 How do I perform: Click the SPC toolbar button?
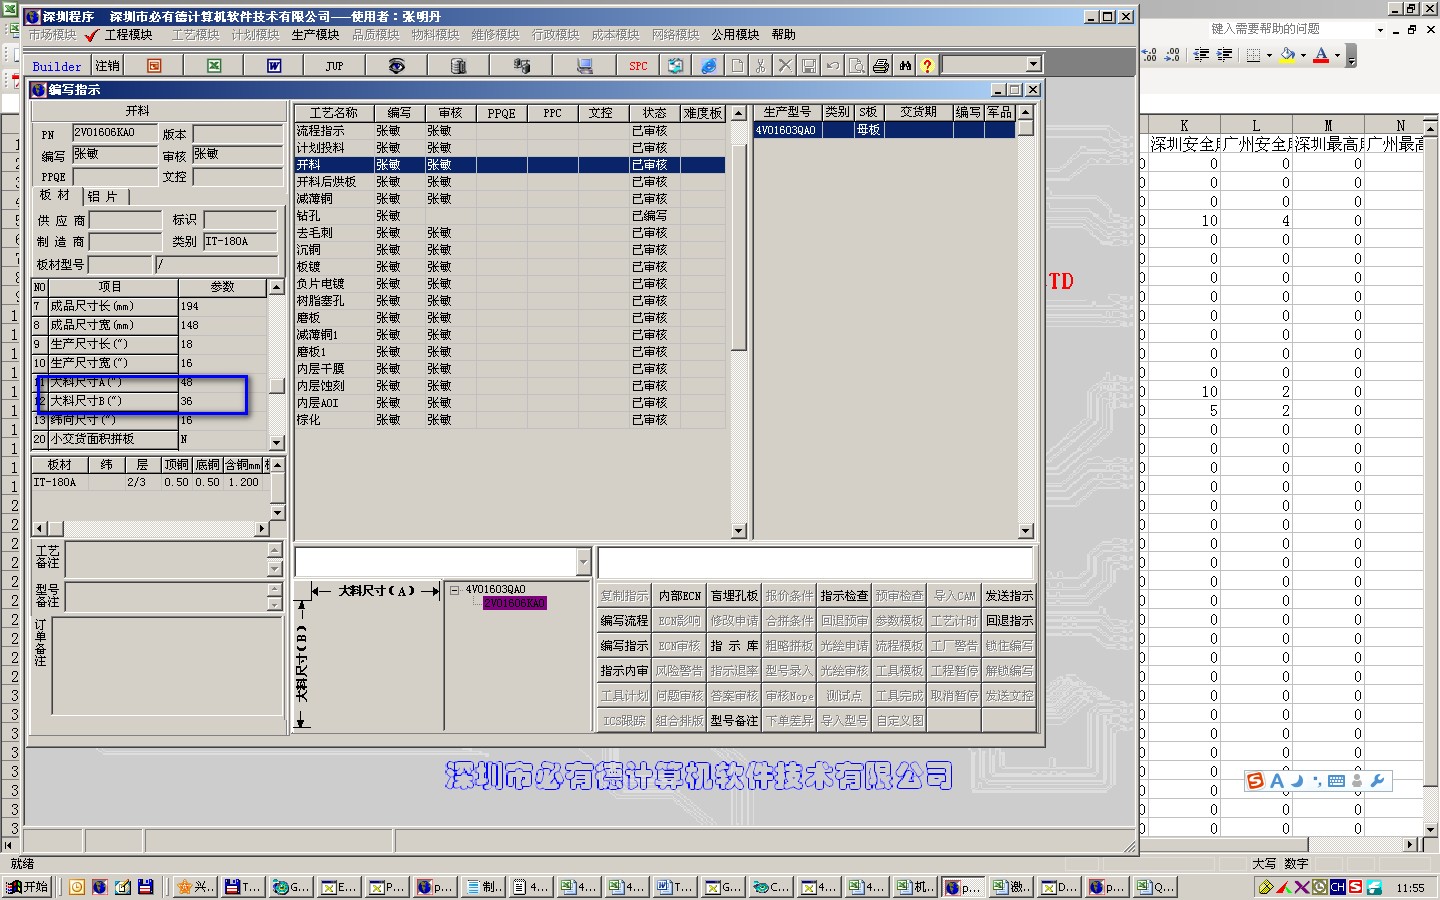point(638,66)
